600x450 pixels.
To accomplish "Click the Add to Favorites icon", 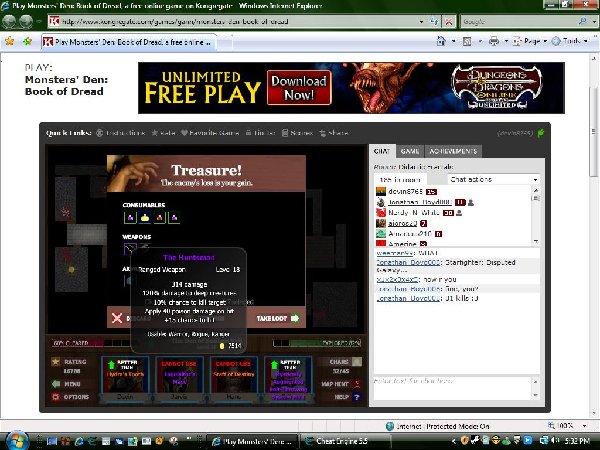I will click(x=27, y=41).
